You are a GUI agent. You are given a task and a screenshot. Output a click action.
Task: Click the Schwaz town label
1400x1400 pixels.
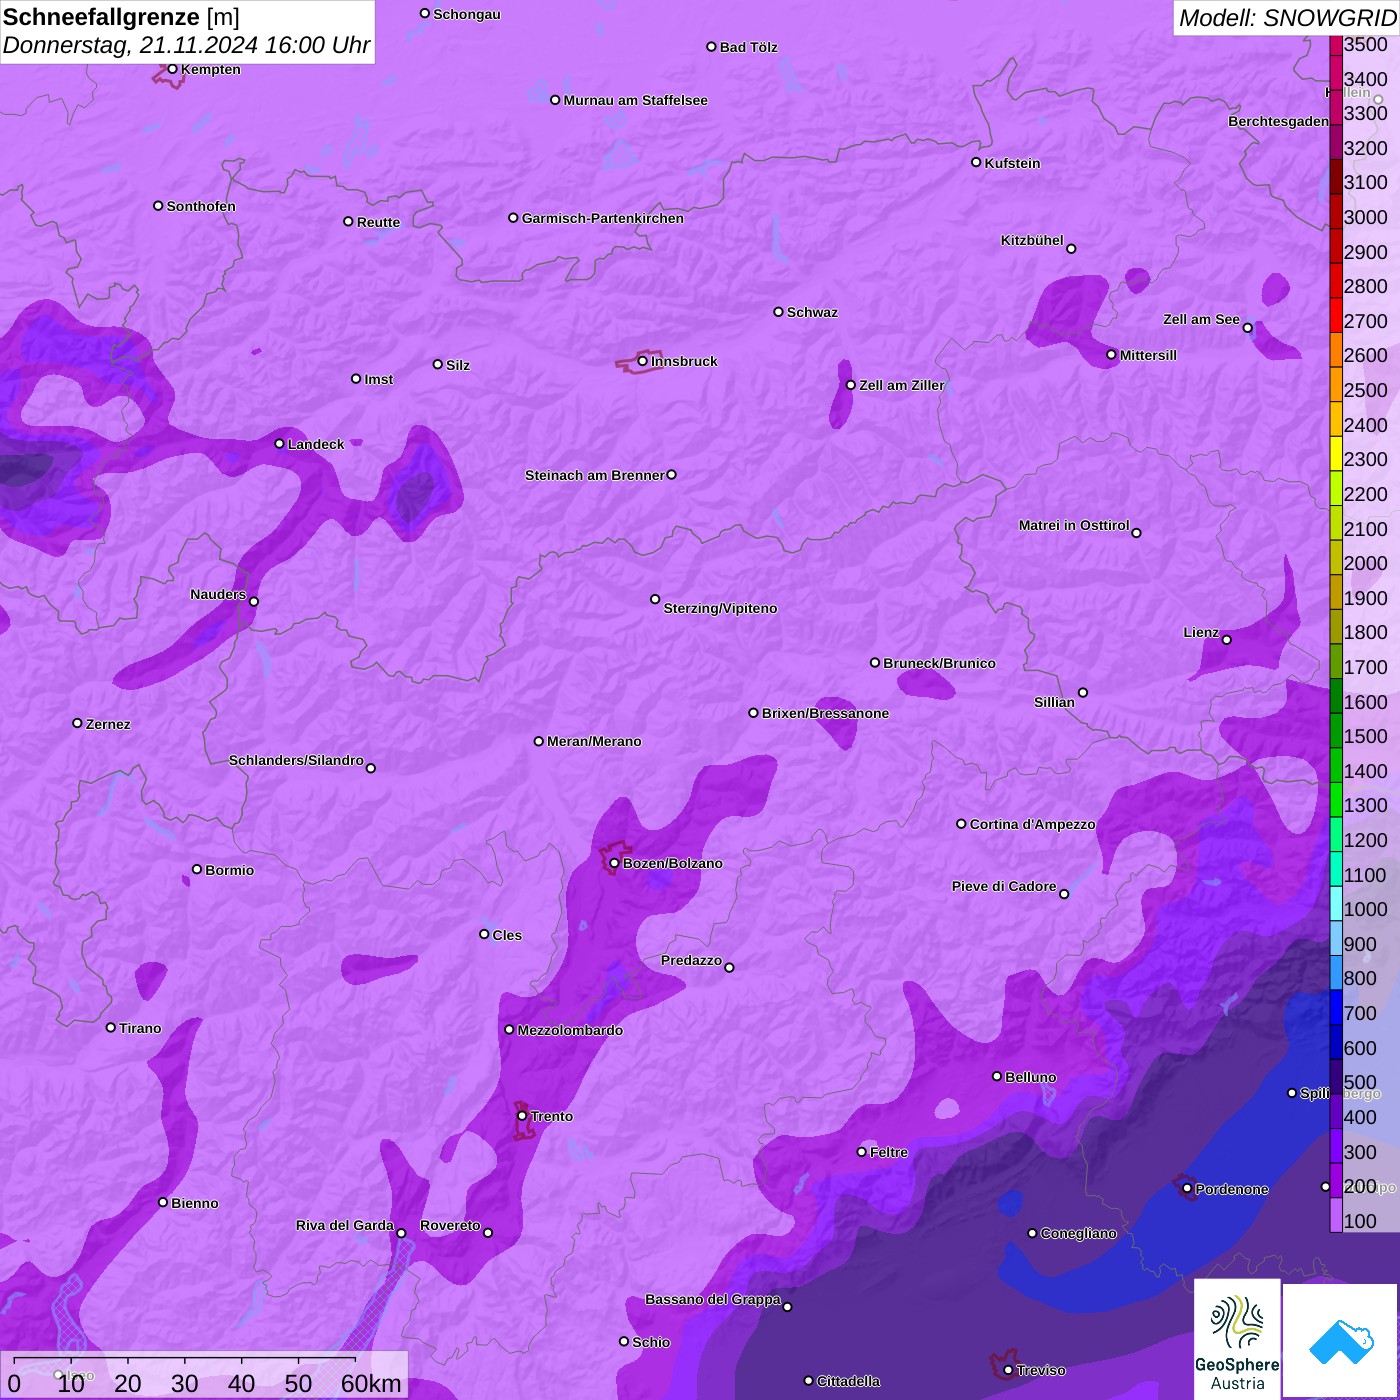click(812, 312)
